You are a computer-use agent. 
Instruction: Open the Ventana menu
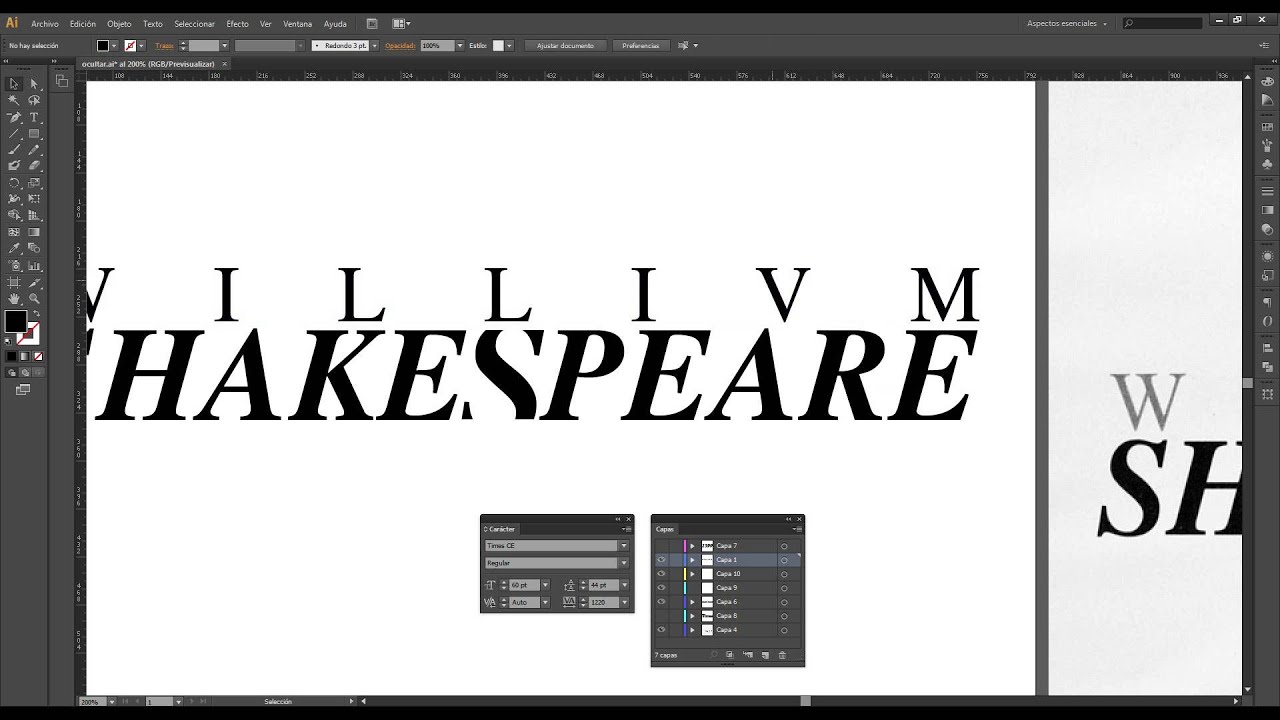click(297, 23)
